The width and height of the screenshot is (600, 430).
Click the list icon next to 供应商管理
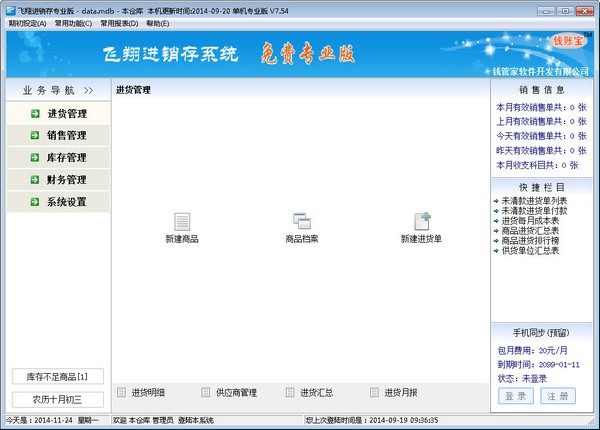[205, 392]
